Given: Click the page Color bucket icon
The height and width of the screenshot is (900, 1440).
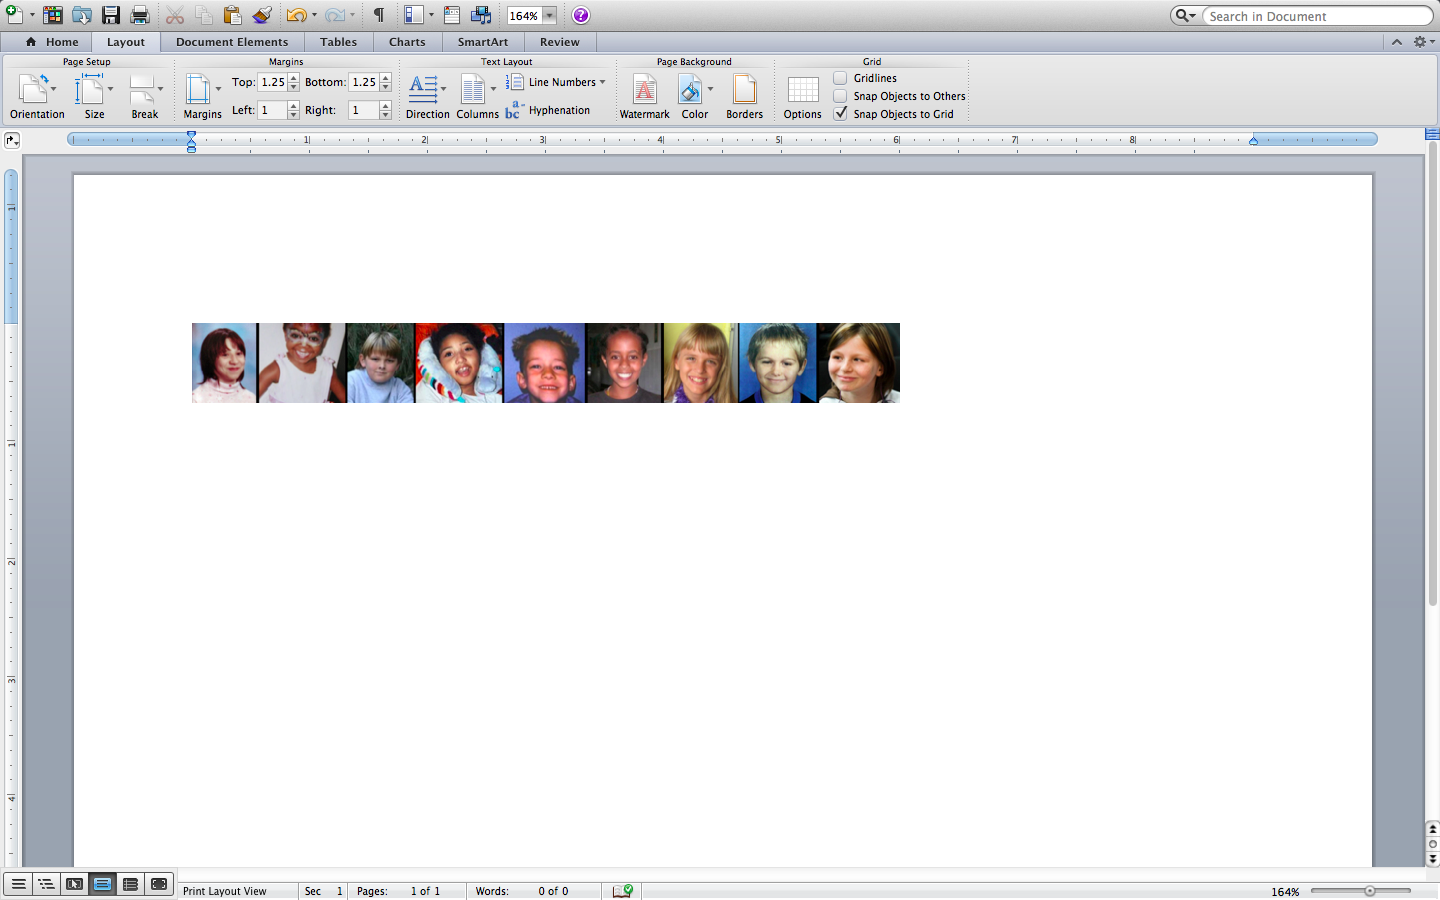Looking at the screenshot, I should coord(690,90).
